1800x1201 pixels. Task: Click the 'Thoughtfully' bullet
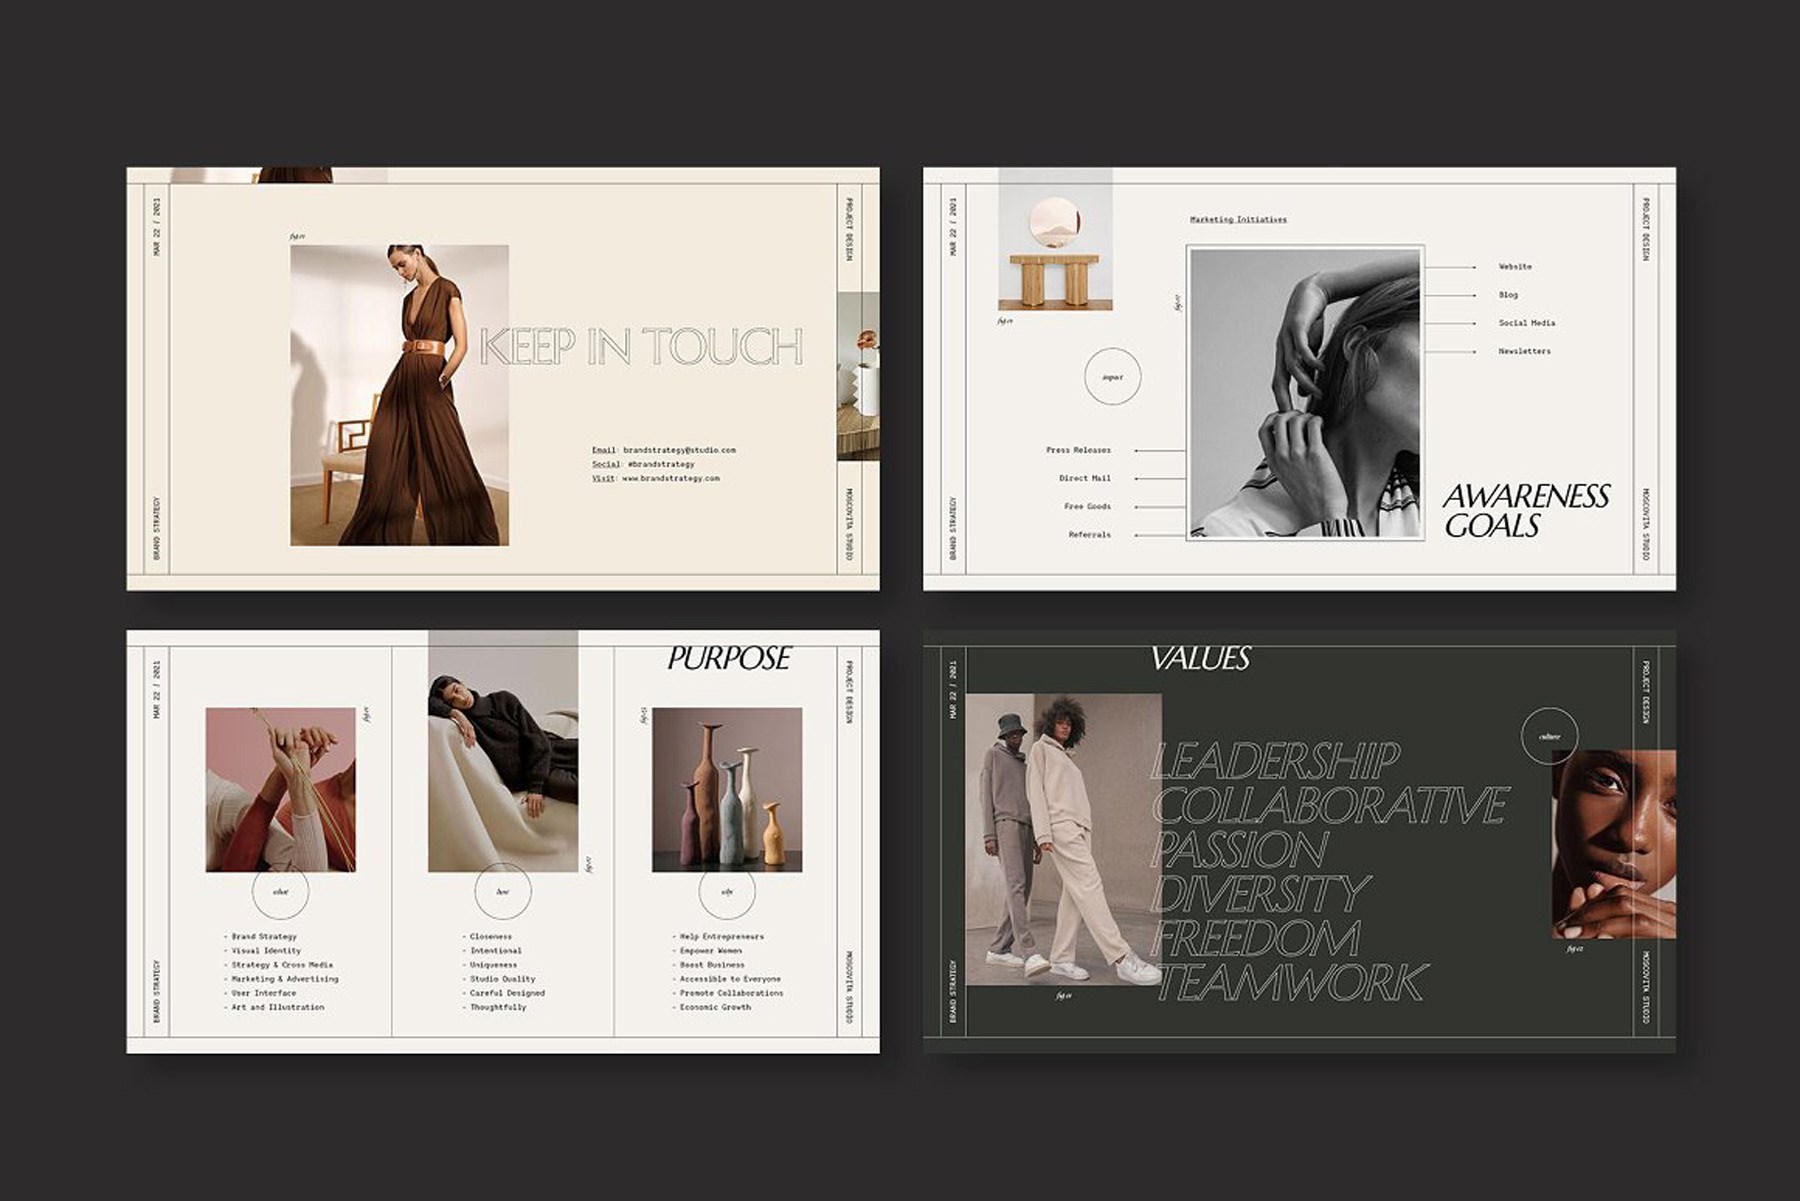coord(494,1007)
